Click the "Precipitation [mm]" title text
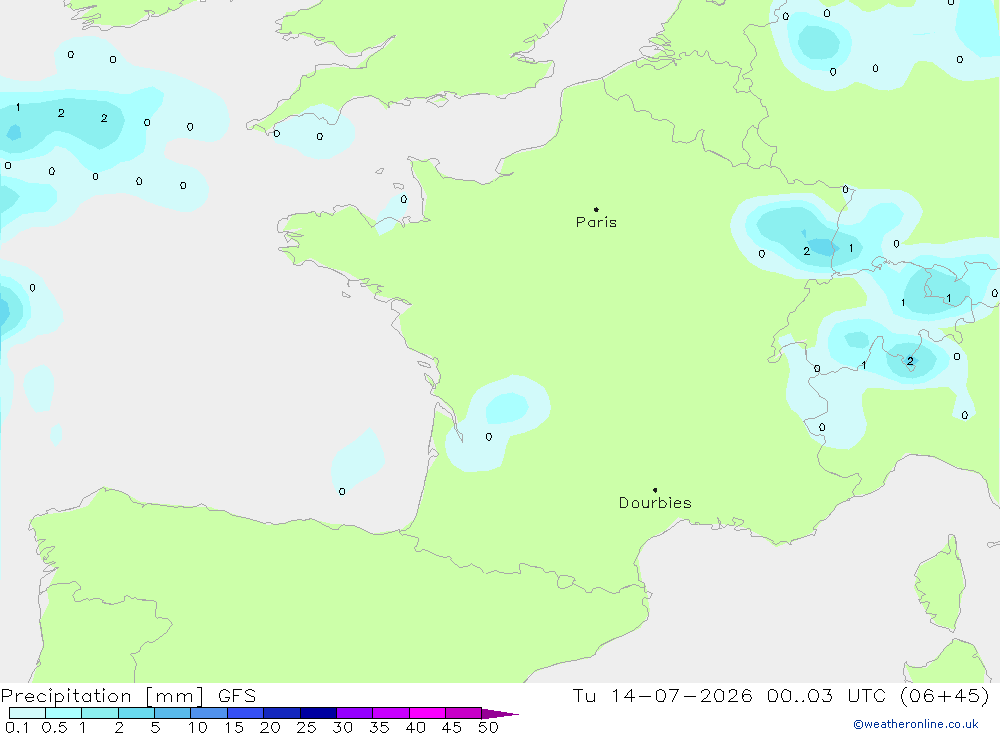Viewport: 1000px width, 733px height. click(102, 696)
